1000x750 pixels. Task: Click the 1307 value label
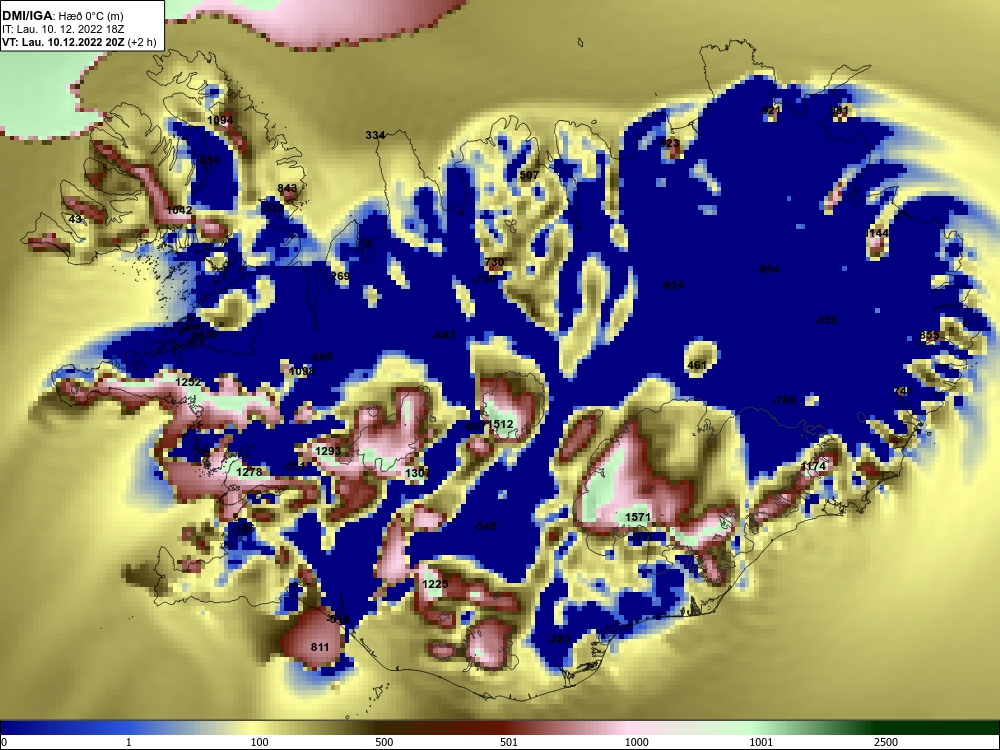click(x=418, y=473)
